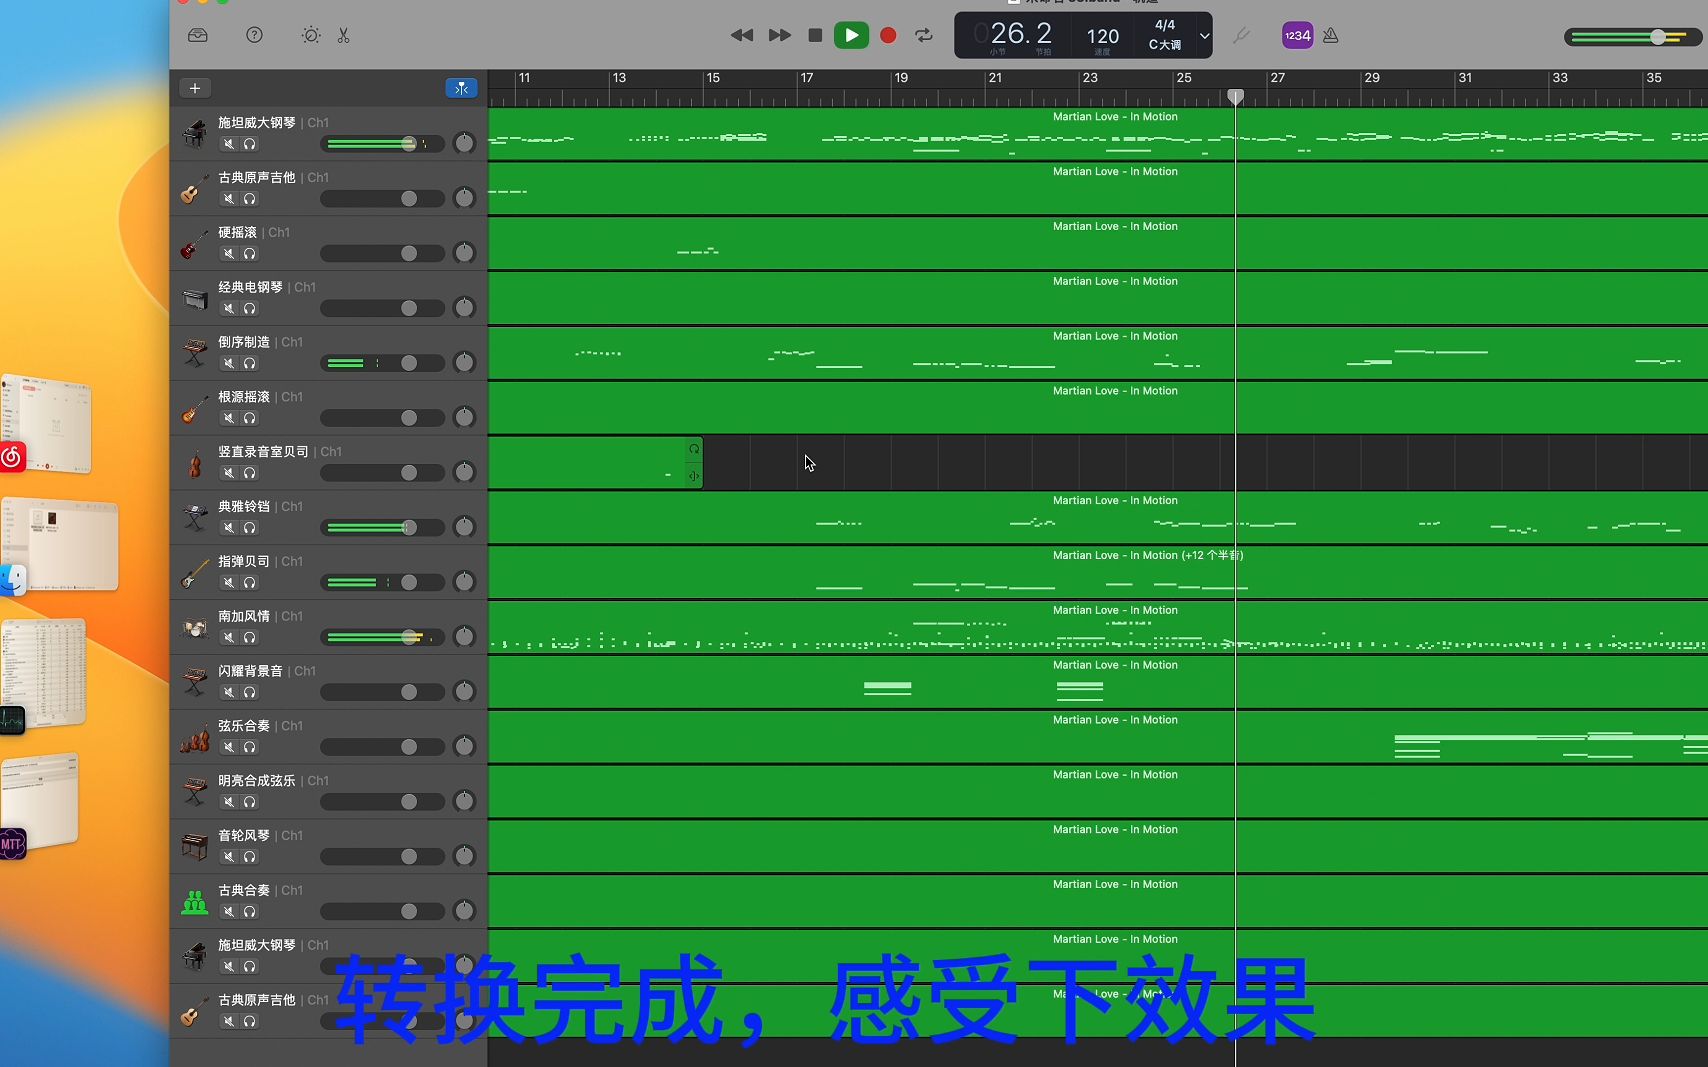Mute the 古典原声吉他 track
Image resolution: width=1708 pixels, height=1067 pixels.
pos(228,199)
